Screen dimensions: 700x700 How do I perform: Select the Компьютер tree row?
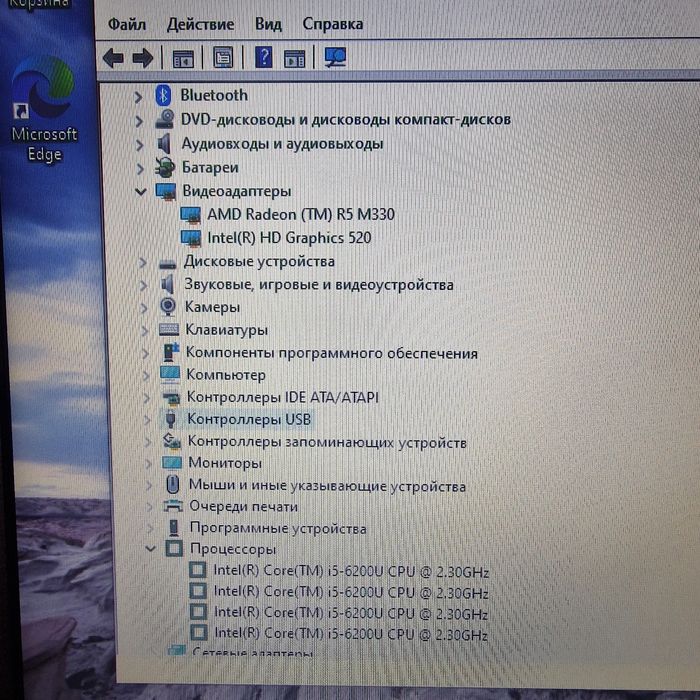click(226, 375)
